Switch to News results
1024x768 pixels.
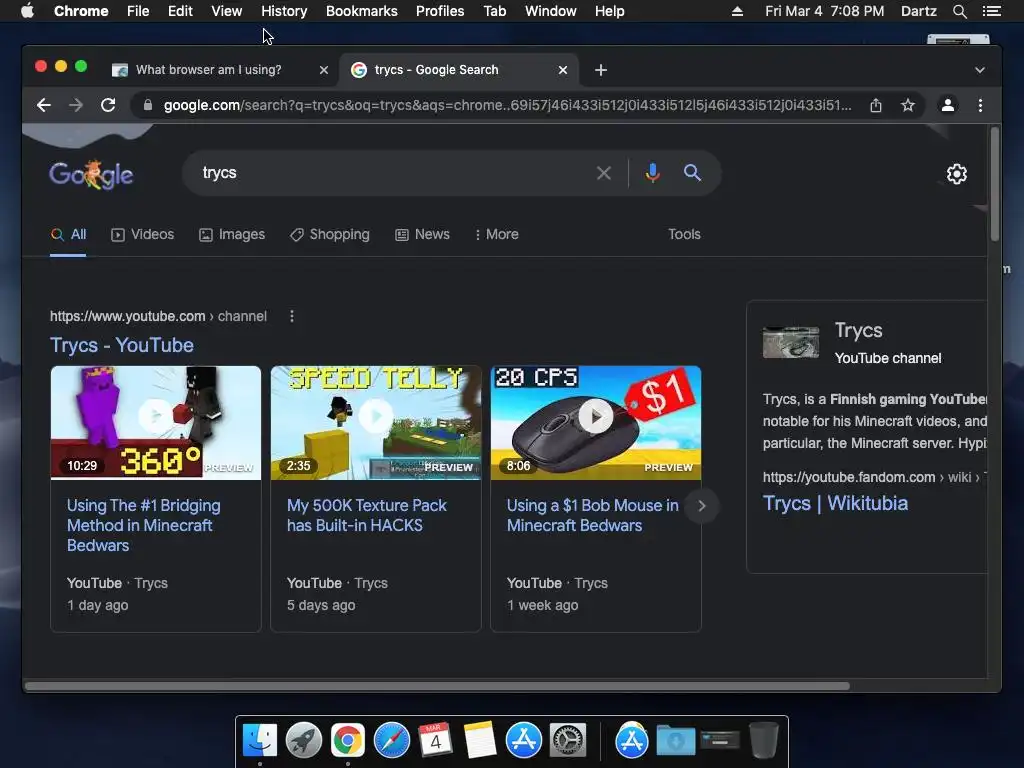point(423,234)
